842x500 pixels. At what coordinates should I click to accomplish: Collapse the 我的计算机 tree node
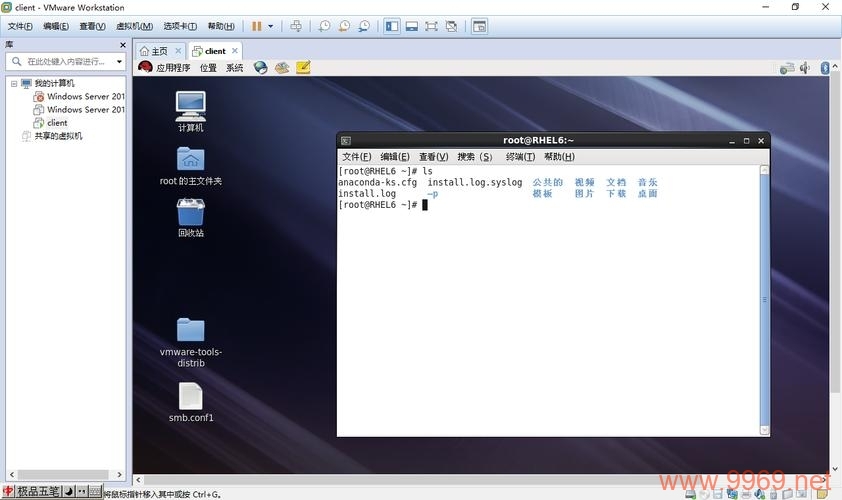(14, 83)
